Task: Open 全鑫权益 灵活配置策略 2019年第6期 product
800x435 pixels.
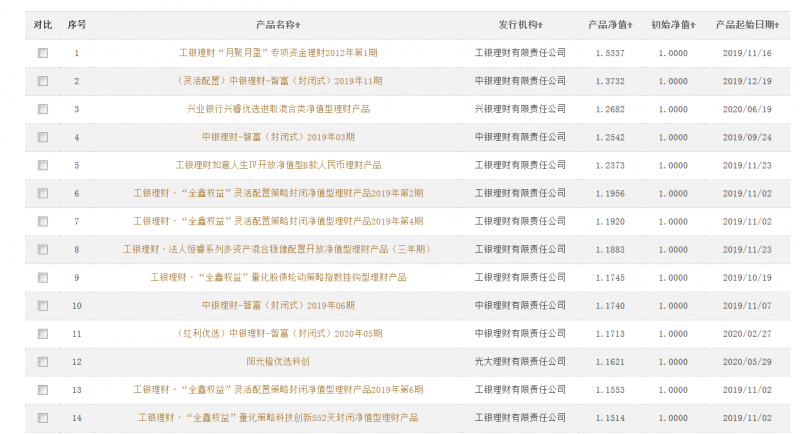Action: click(278, 390)
